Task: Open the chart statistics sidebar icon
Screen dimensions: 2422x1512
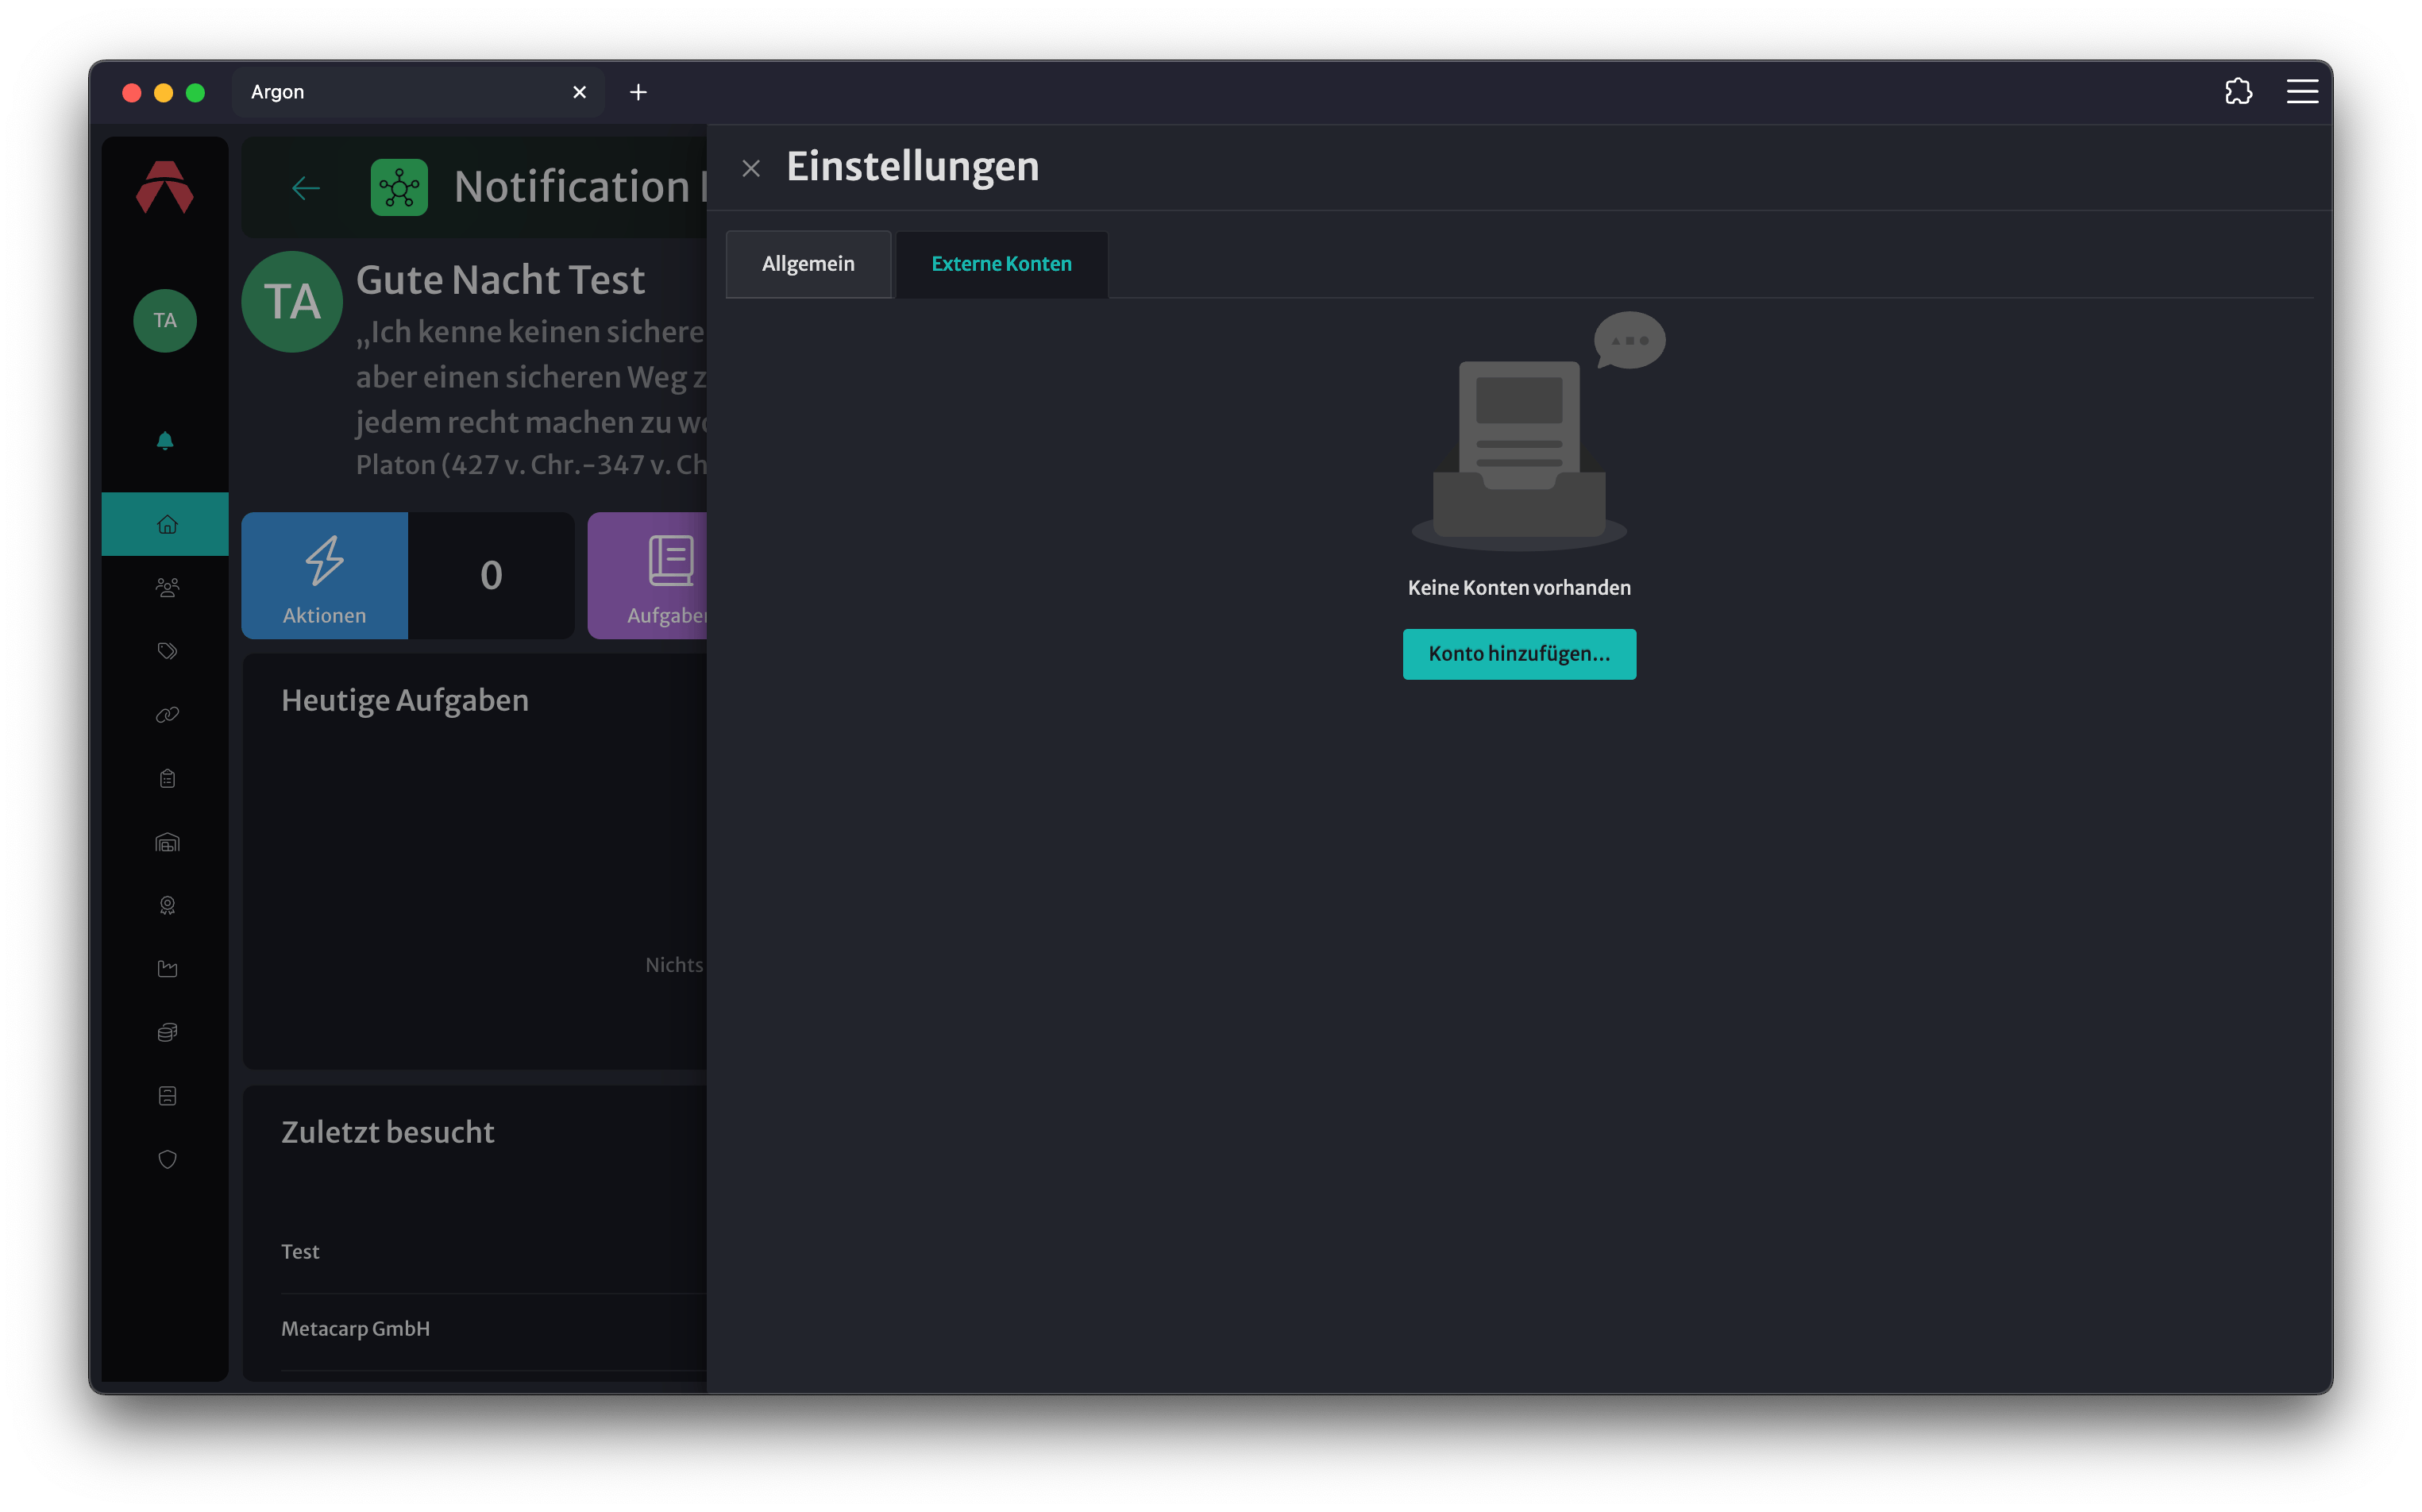Action: click(167, 969)
